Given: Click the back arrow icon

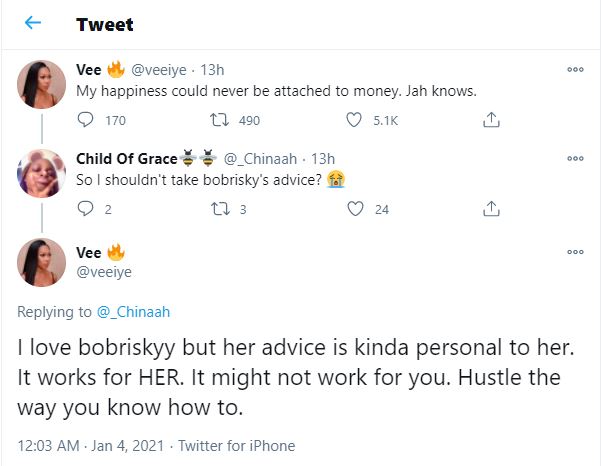Looking at the screenshot, I should tap(33, 24).
